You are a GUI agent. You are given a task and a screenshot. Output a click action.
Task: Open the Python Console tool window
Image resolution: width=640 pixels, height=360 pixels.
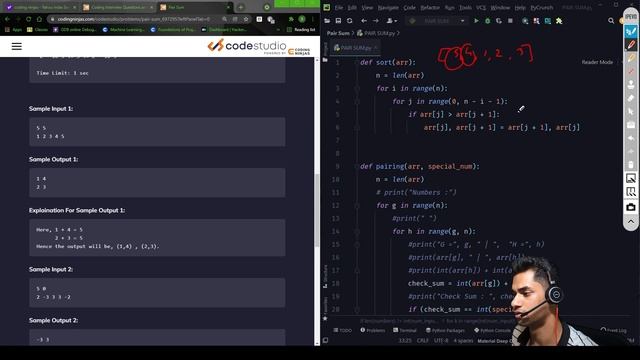coord(493,331)
